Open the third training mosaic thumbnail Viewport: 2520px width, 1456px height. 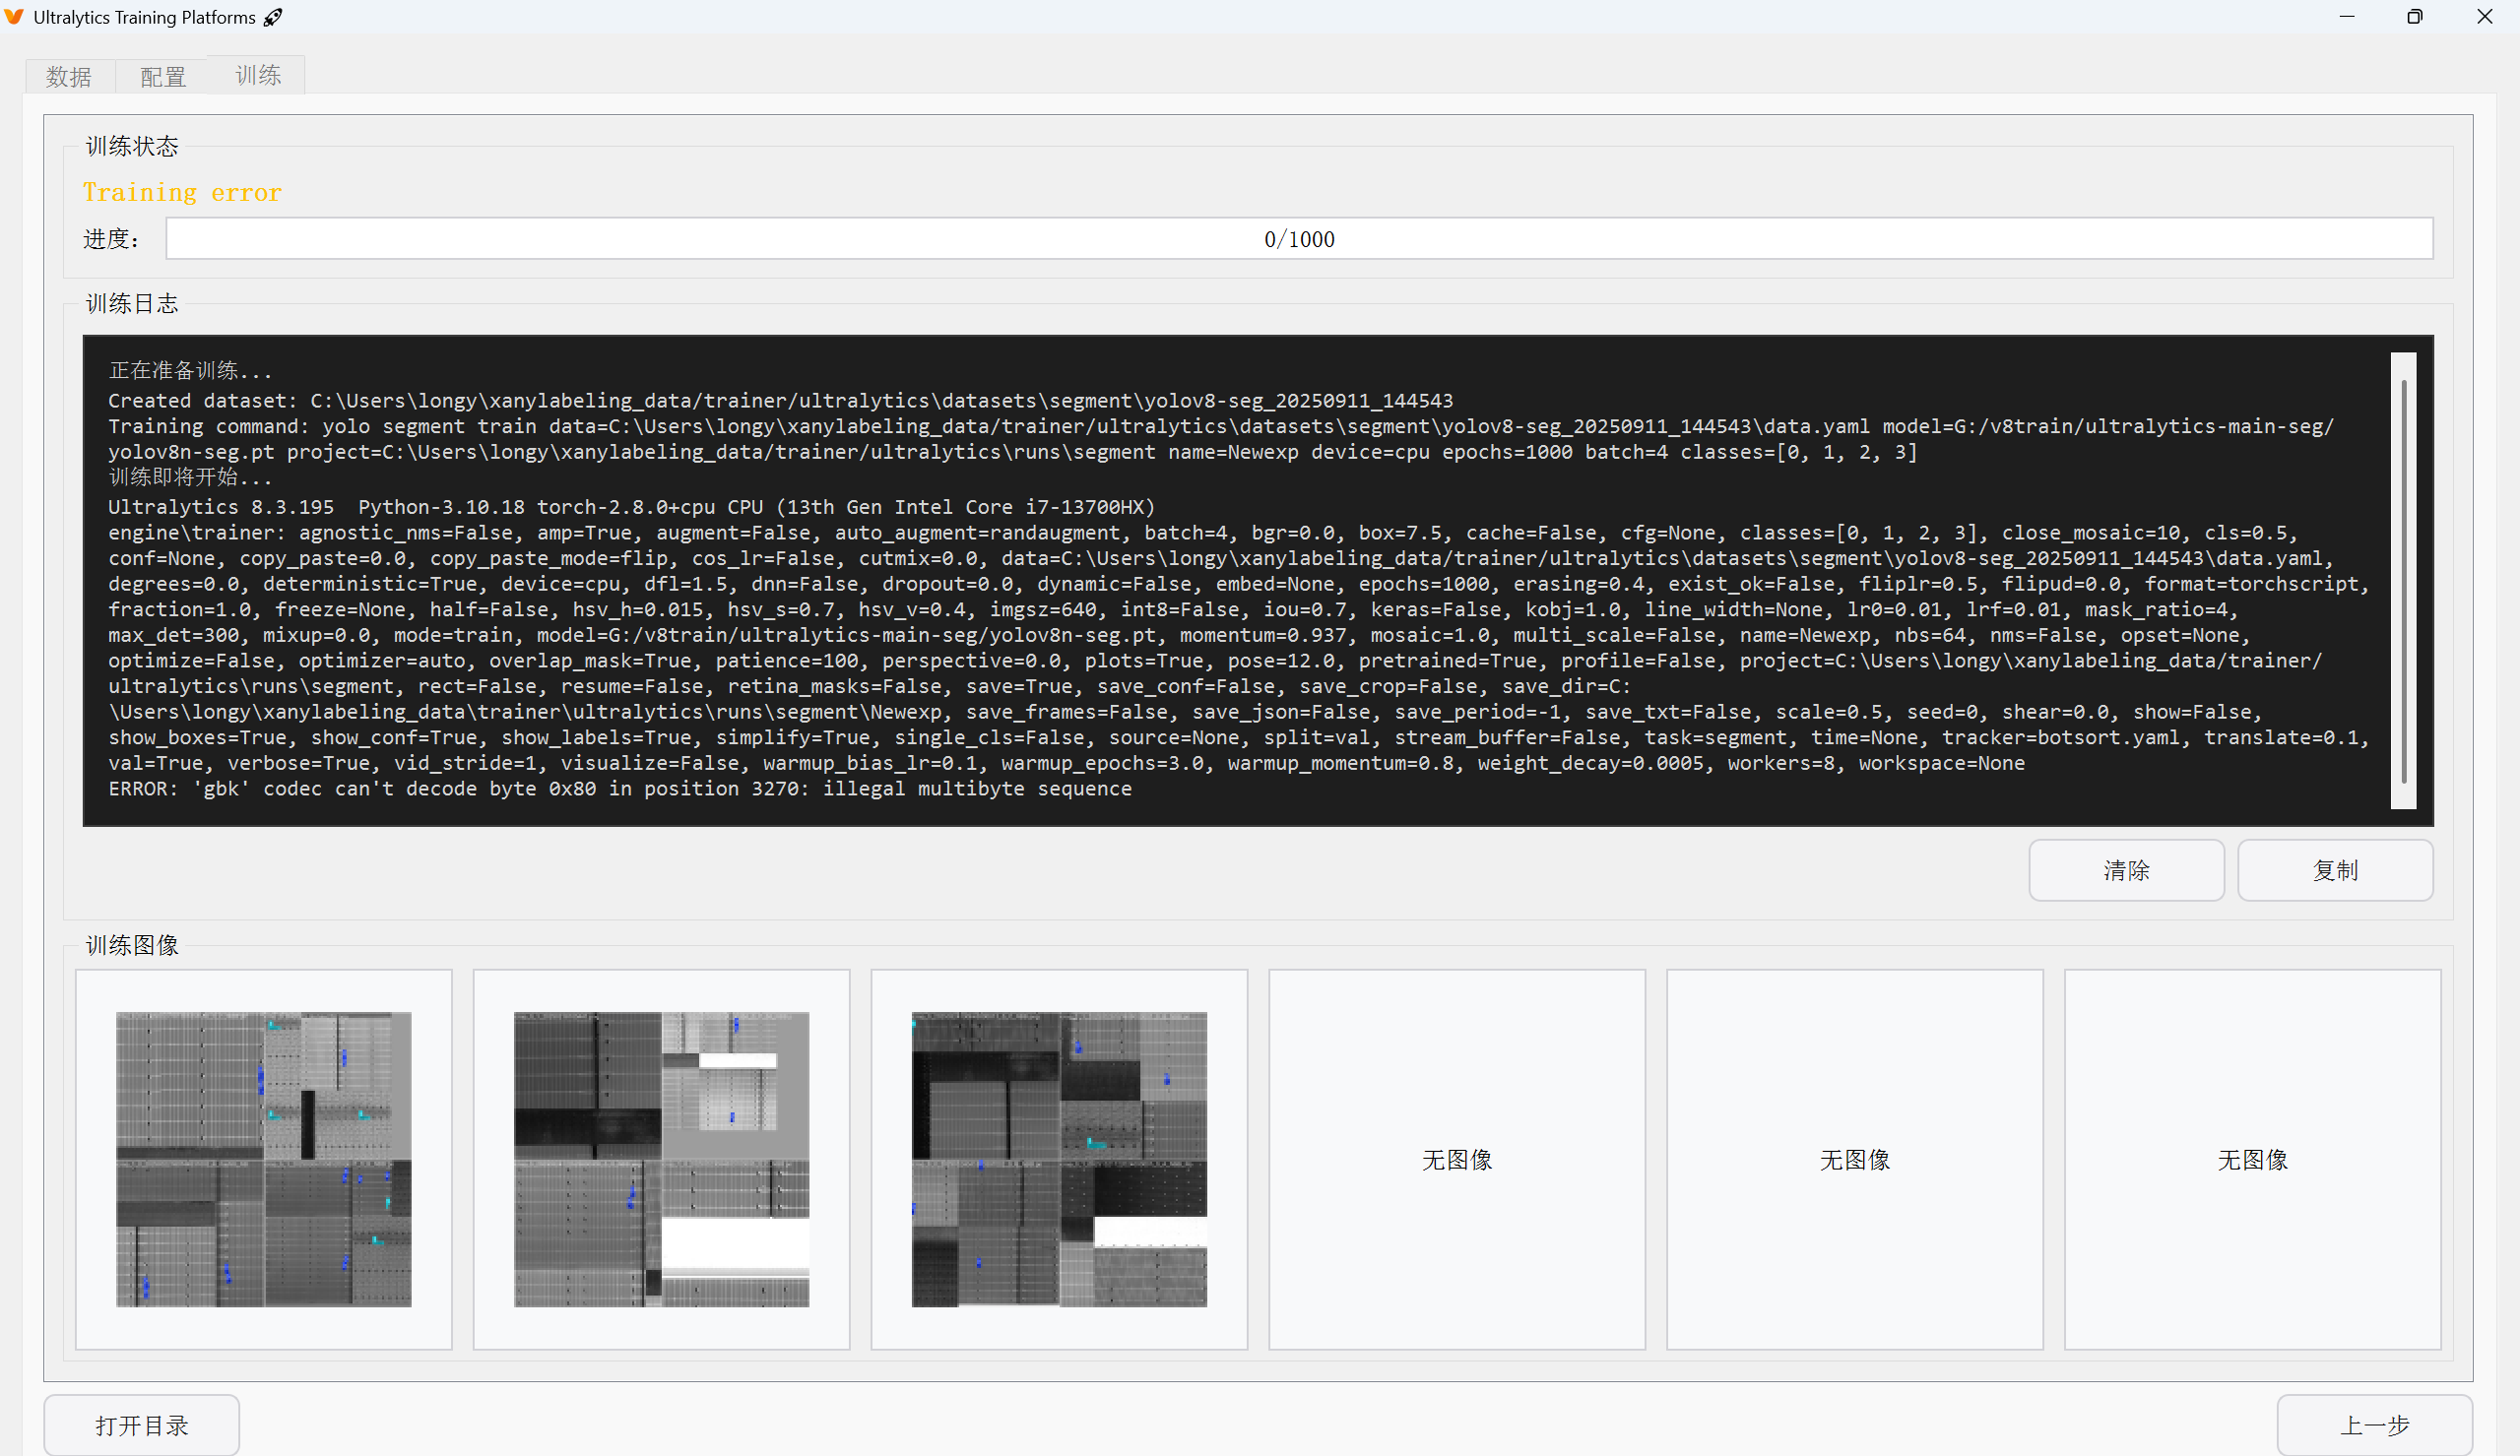1059,1159
